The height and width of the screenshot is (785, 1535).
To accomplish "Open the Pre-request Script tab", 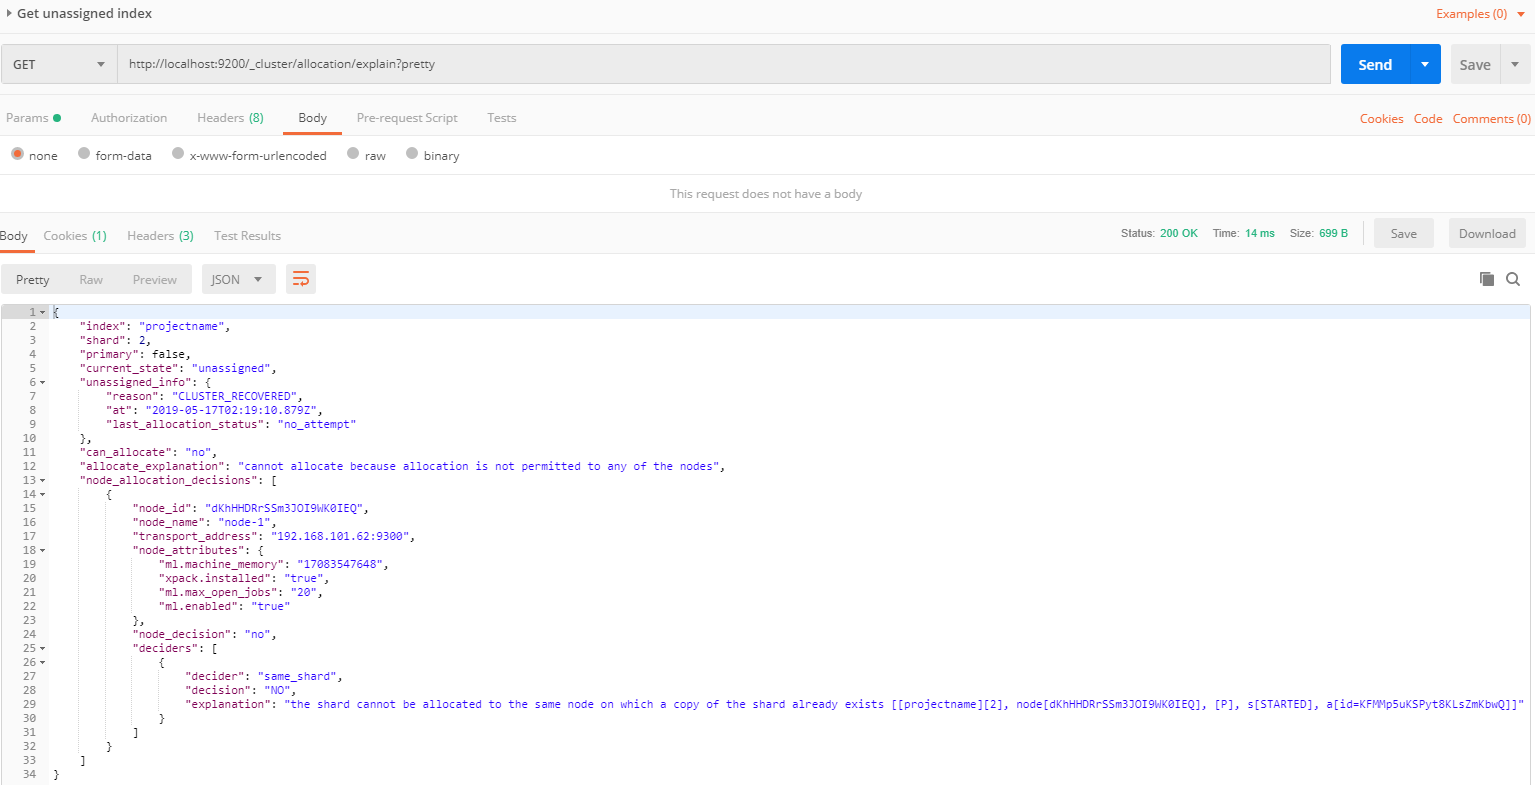I will [407, 117].
